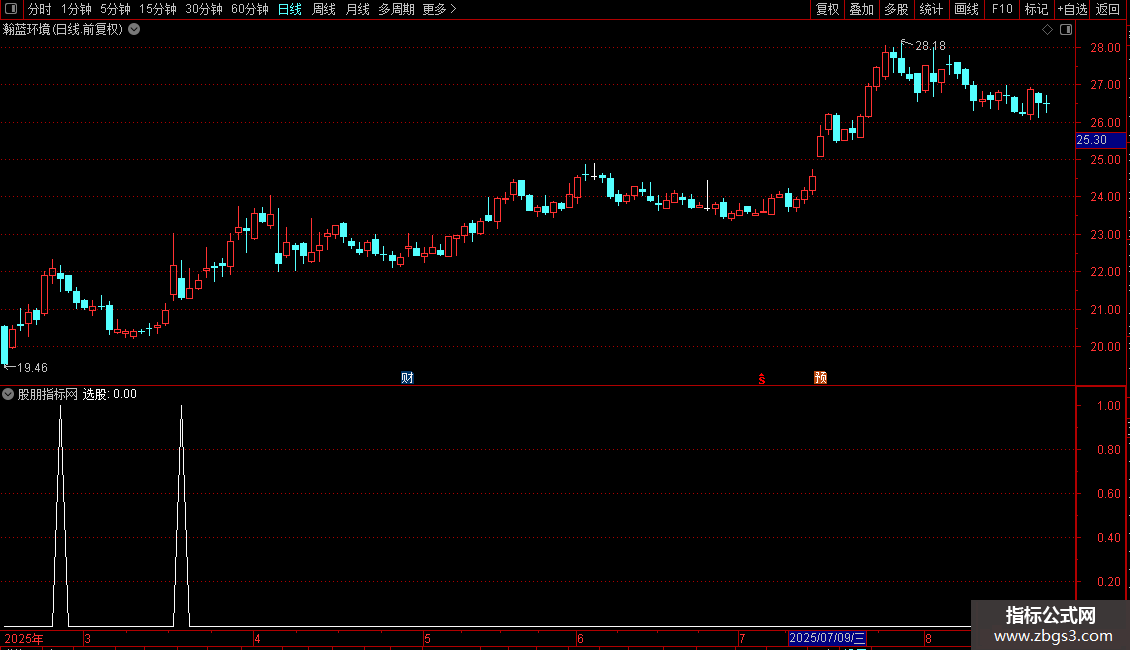Expand the 更多 periods menu
The height and width of the screenshot is (650, 1130).
(439, 9)
